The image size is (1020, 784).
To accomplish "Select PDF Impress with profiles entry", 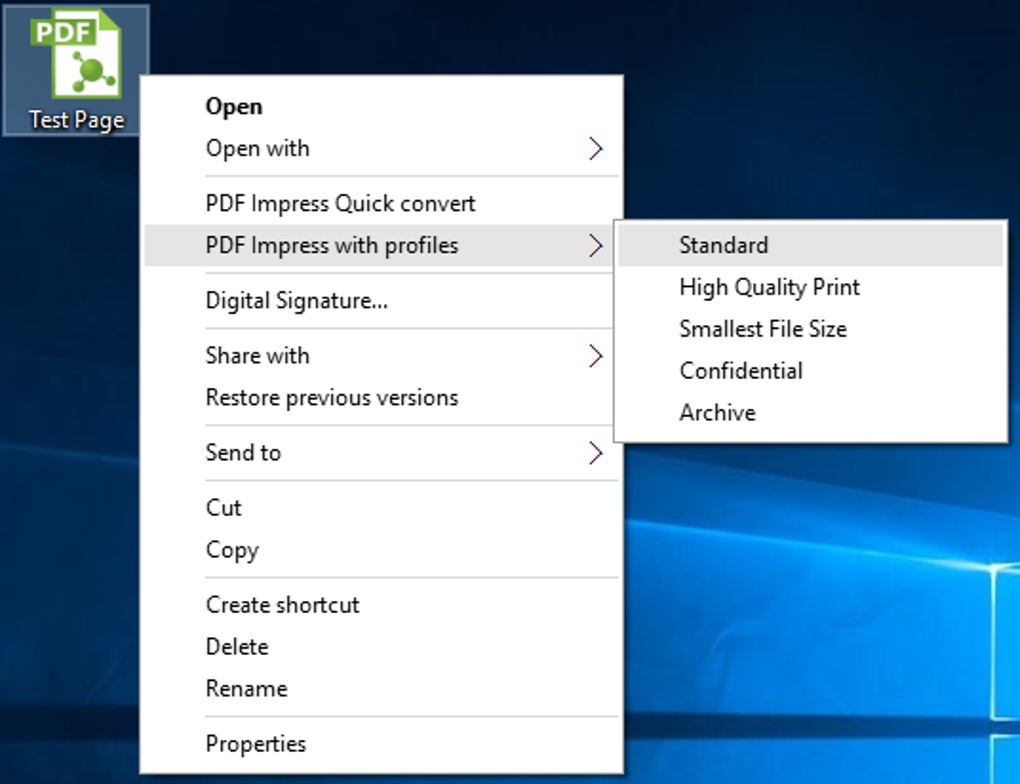I will [381, 245].
